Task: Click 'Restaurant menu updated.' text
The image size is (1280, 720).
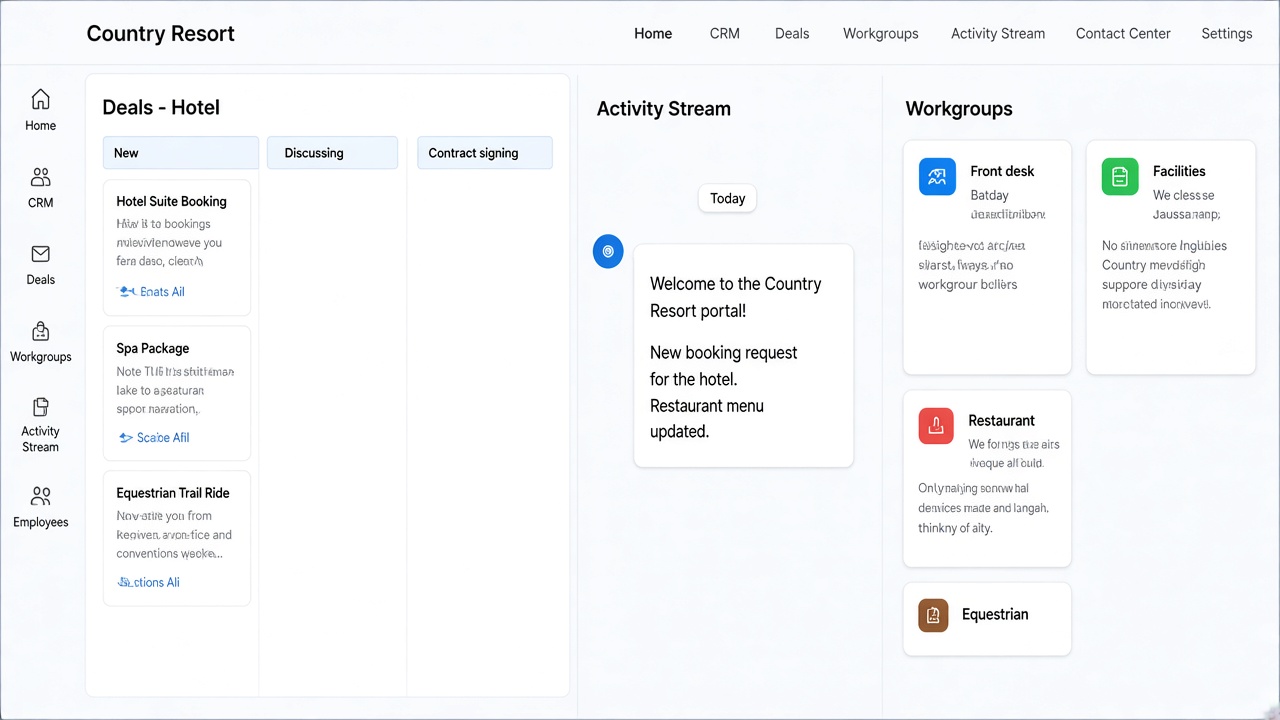Action: 707,419
